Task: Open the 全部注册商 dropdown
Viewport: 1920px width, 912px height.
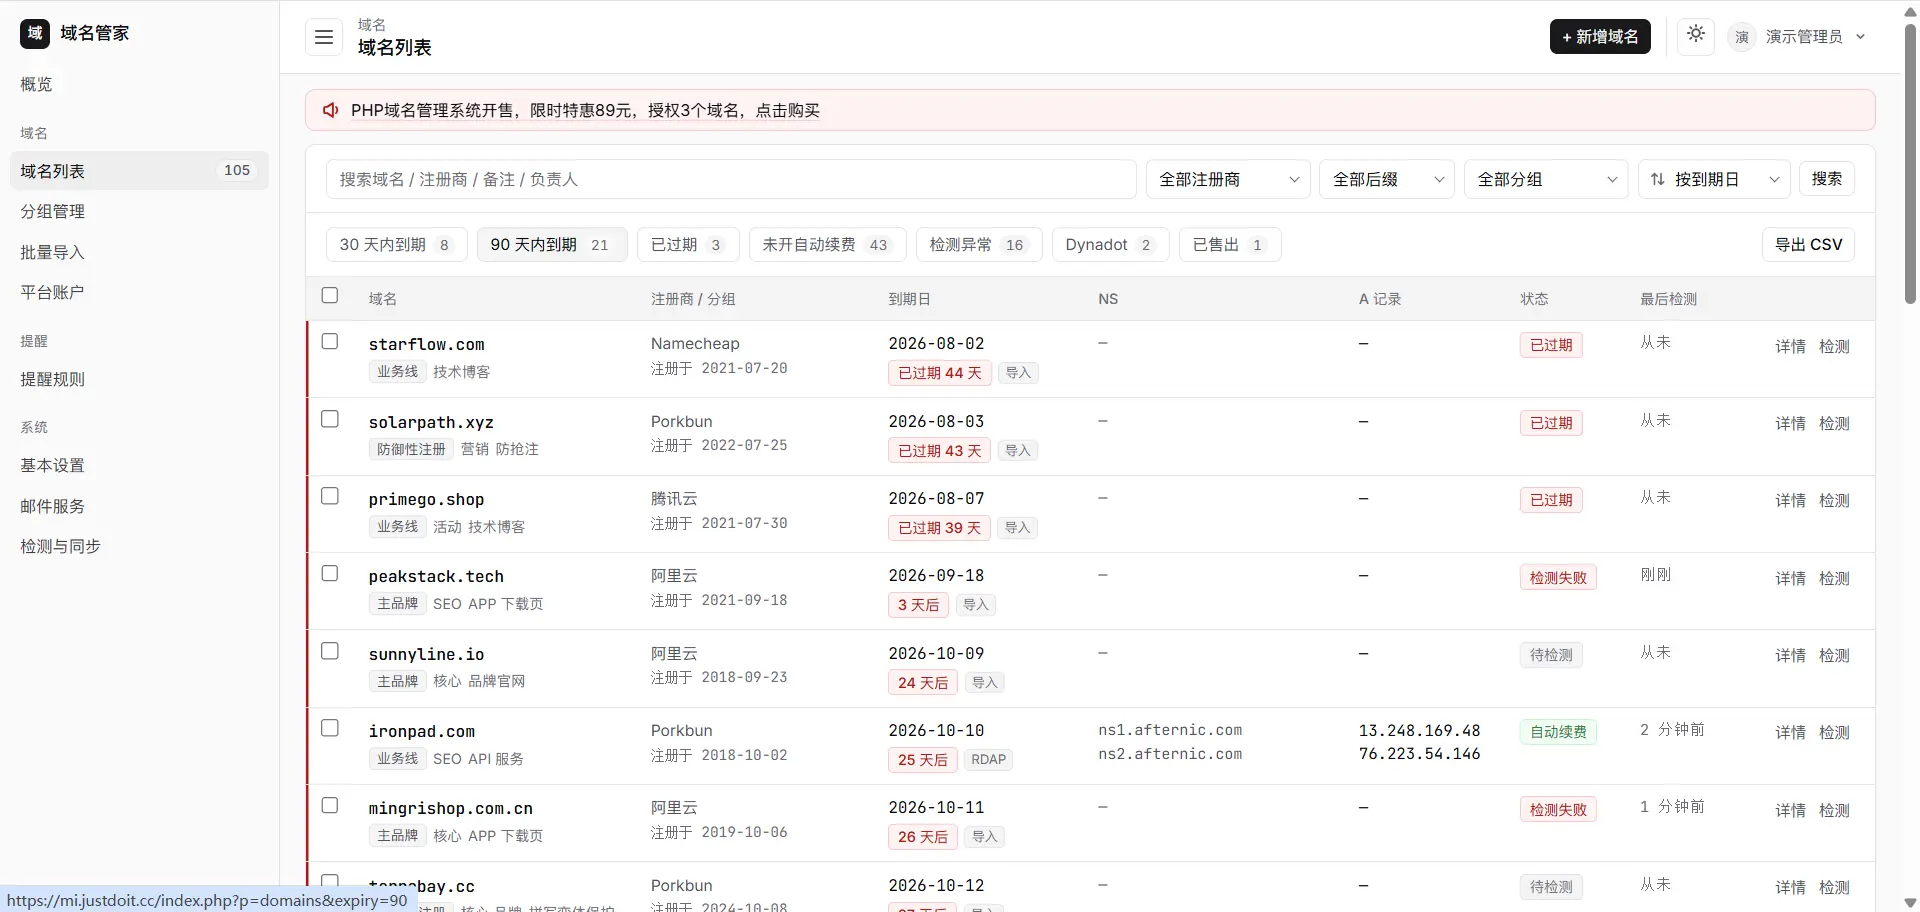Action: pyautogui.click(x=1228, y=179)
